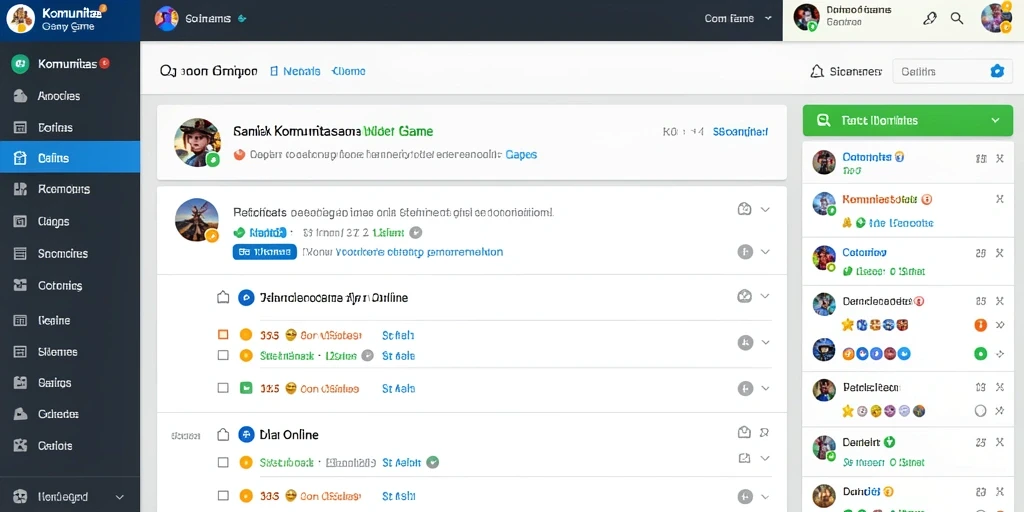Close the Petidelteon entry with its X
This screenshot has width=1024, height=512.
click(999, 387)
